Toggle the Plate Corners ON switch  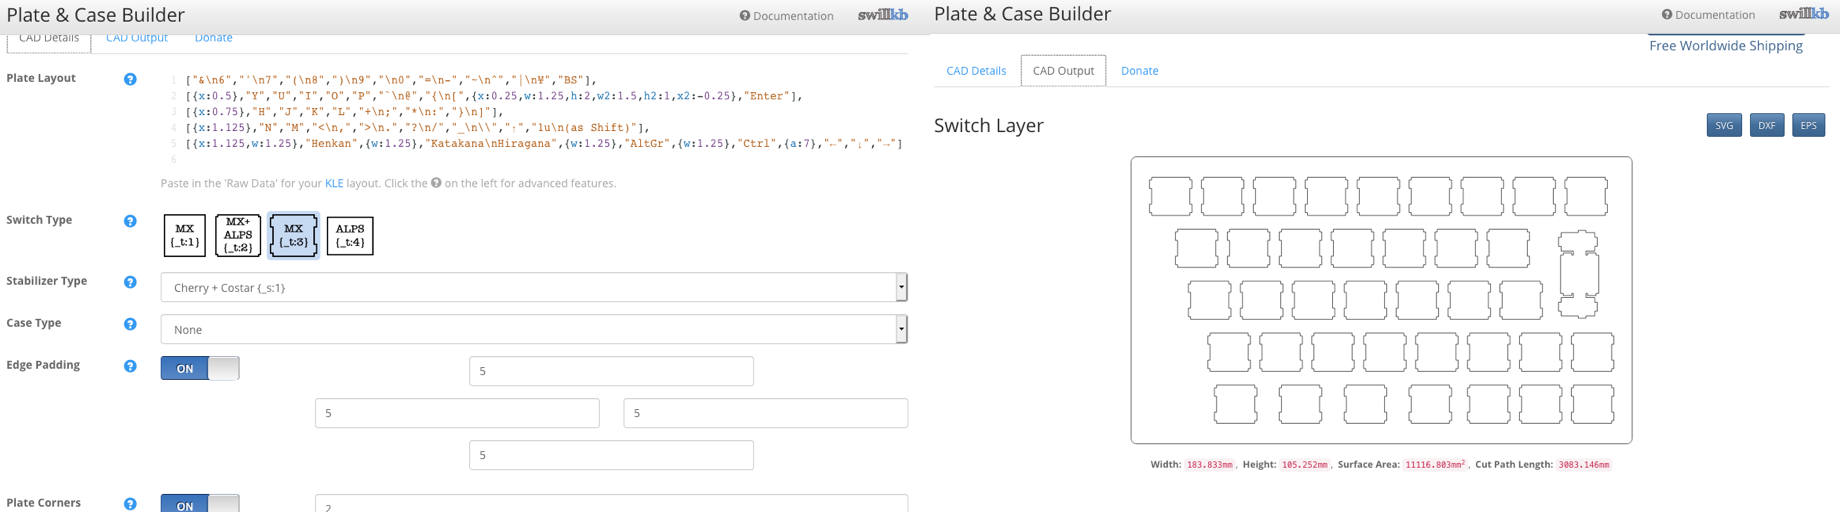tap(200, 503)
